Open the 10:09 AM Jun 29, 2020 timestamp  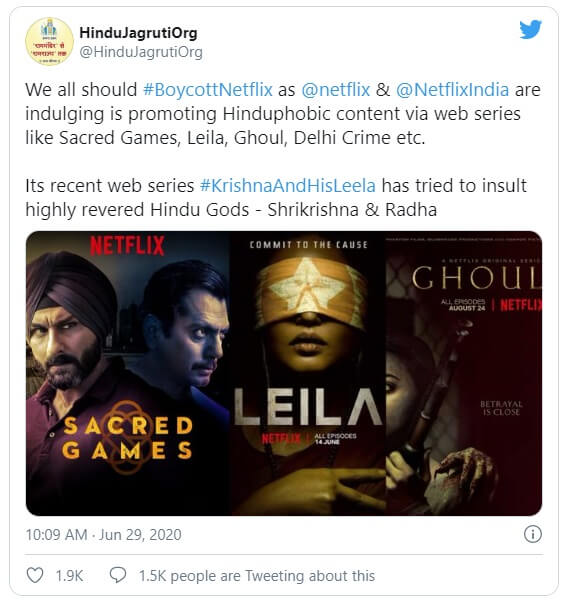[x=103, y=535]
